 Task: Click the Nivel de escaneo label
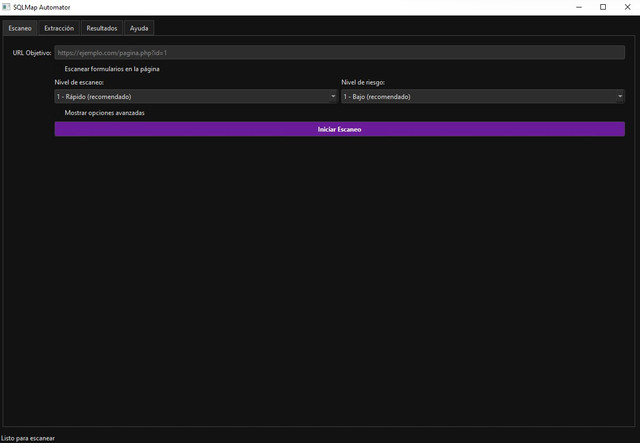tap(79, 82)
